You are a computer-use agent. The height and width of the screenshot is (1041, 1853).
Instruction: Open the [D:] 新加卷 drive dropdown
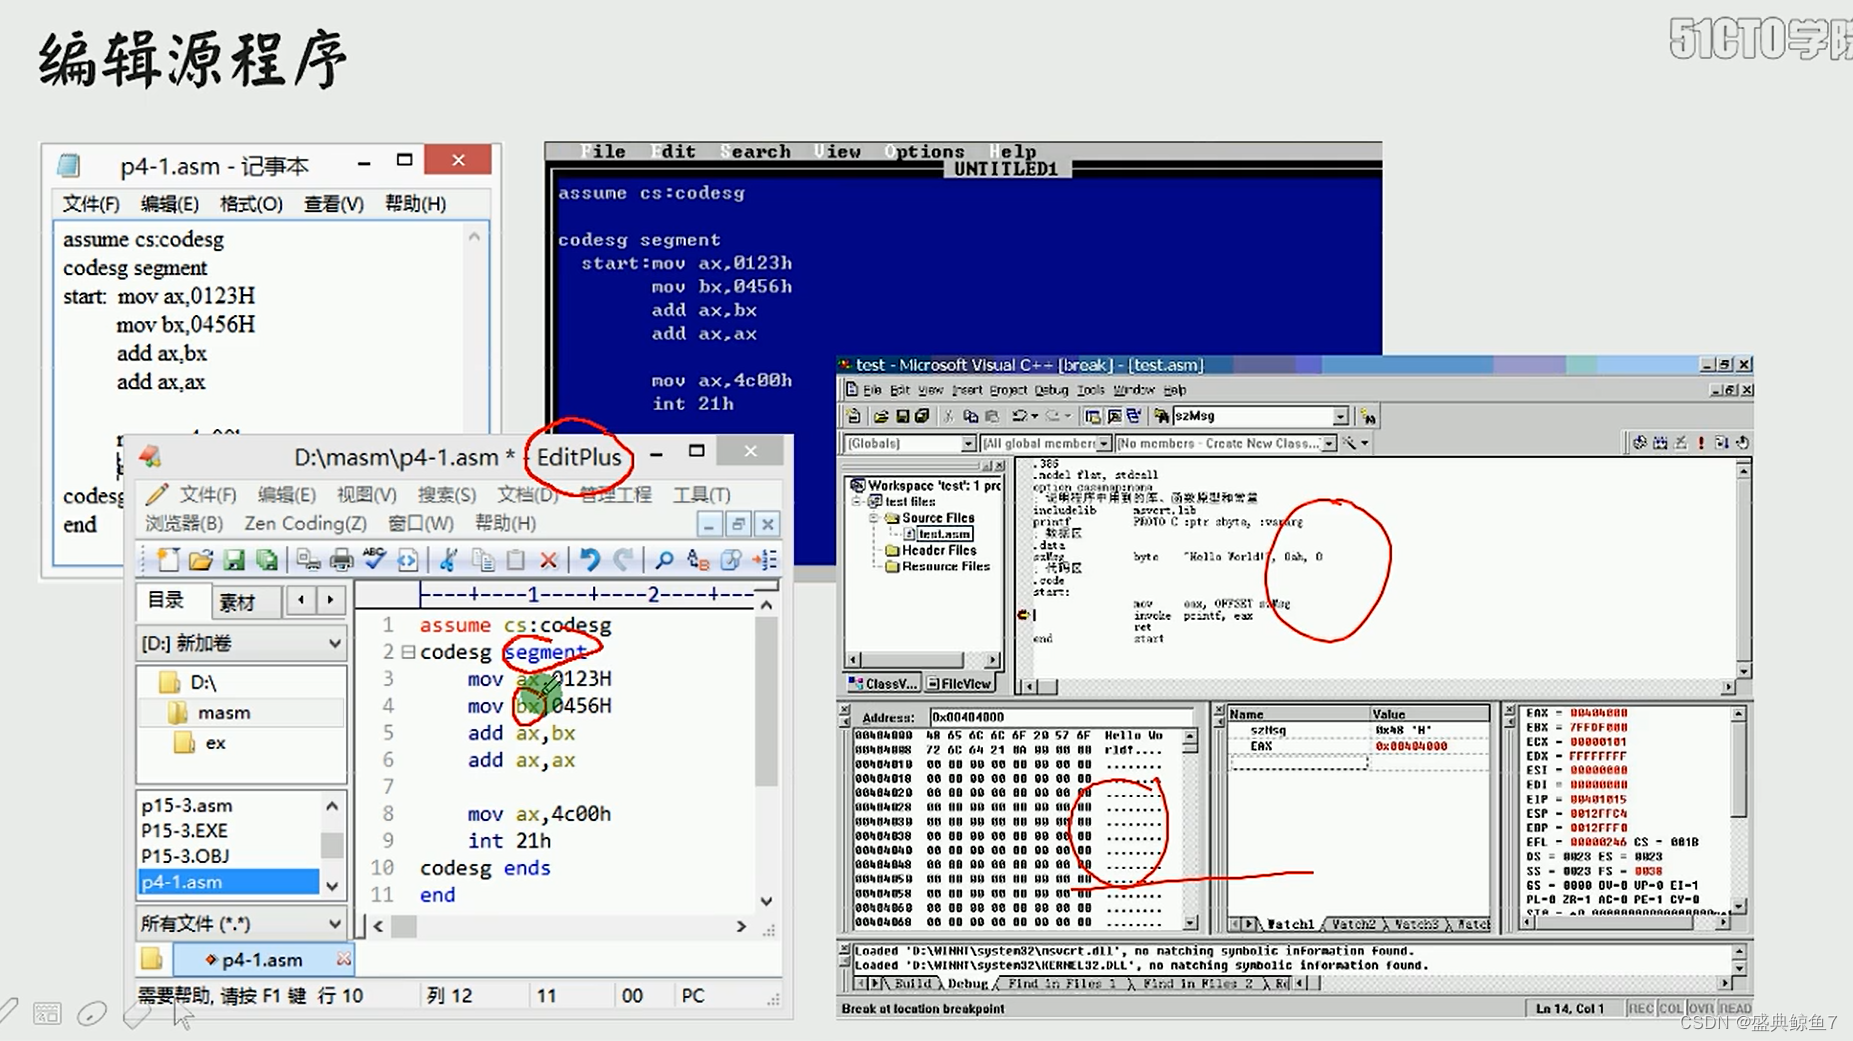coord(334,643)
